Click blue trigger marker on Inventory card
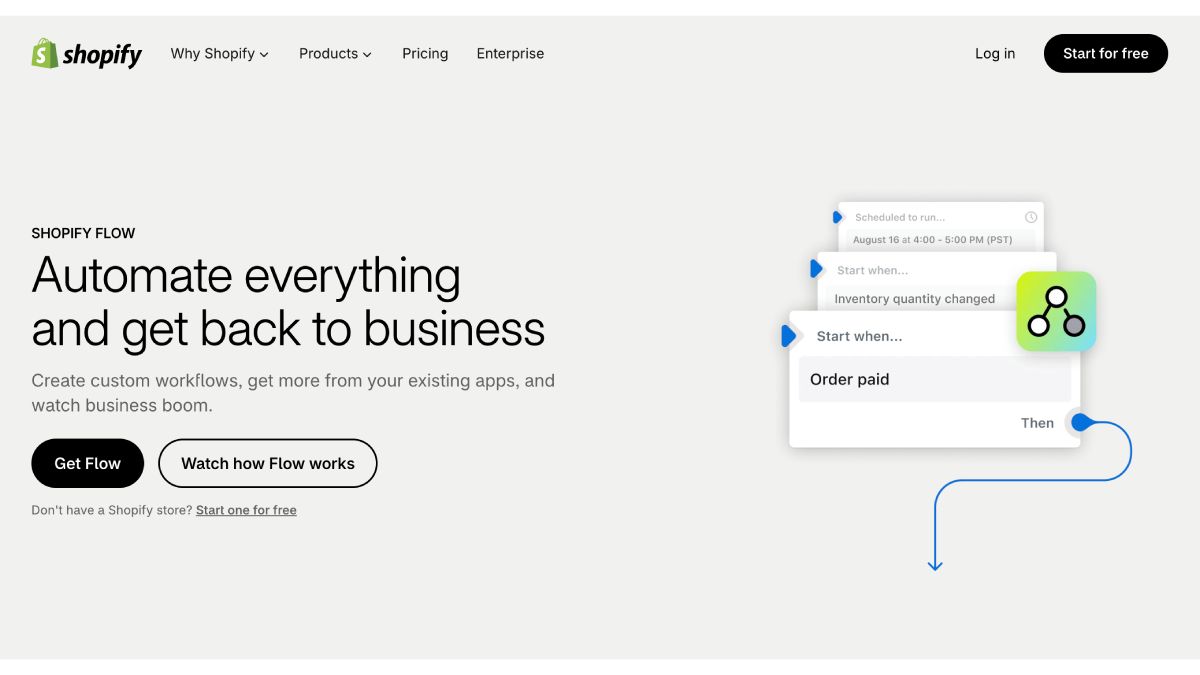The height and width of the screenshot is (675, 1200). point(816,269)
